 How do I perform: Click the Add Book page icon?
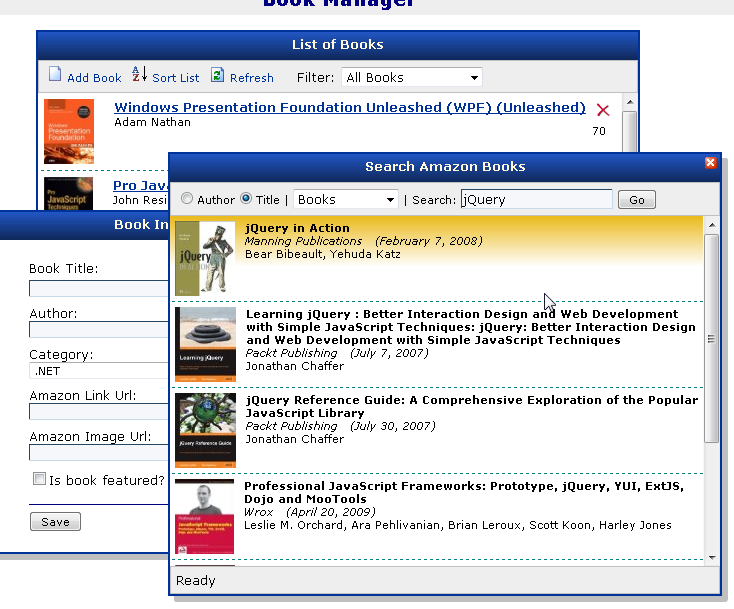pyautogui.click(x=55, y=76)
